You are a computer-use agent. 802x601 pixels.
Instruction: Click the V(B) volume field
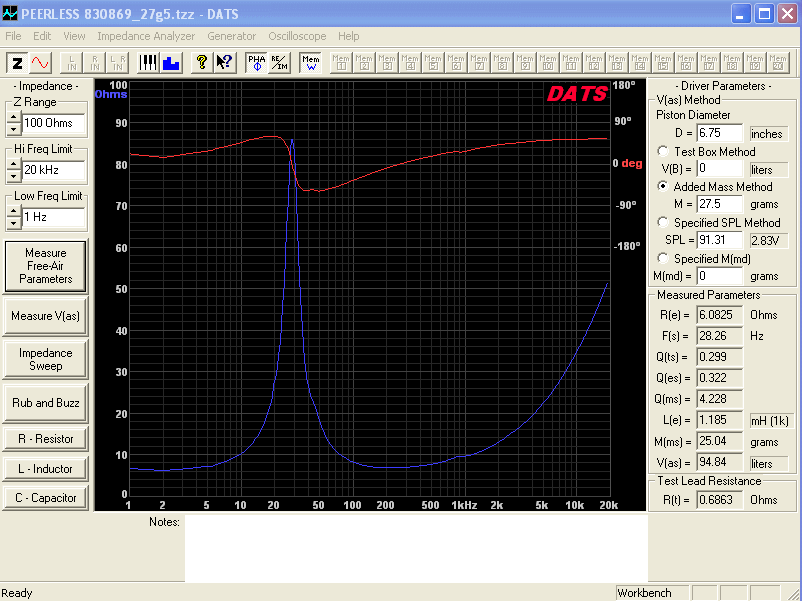click(720, 168)
